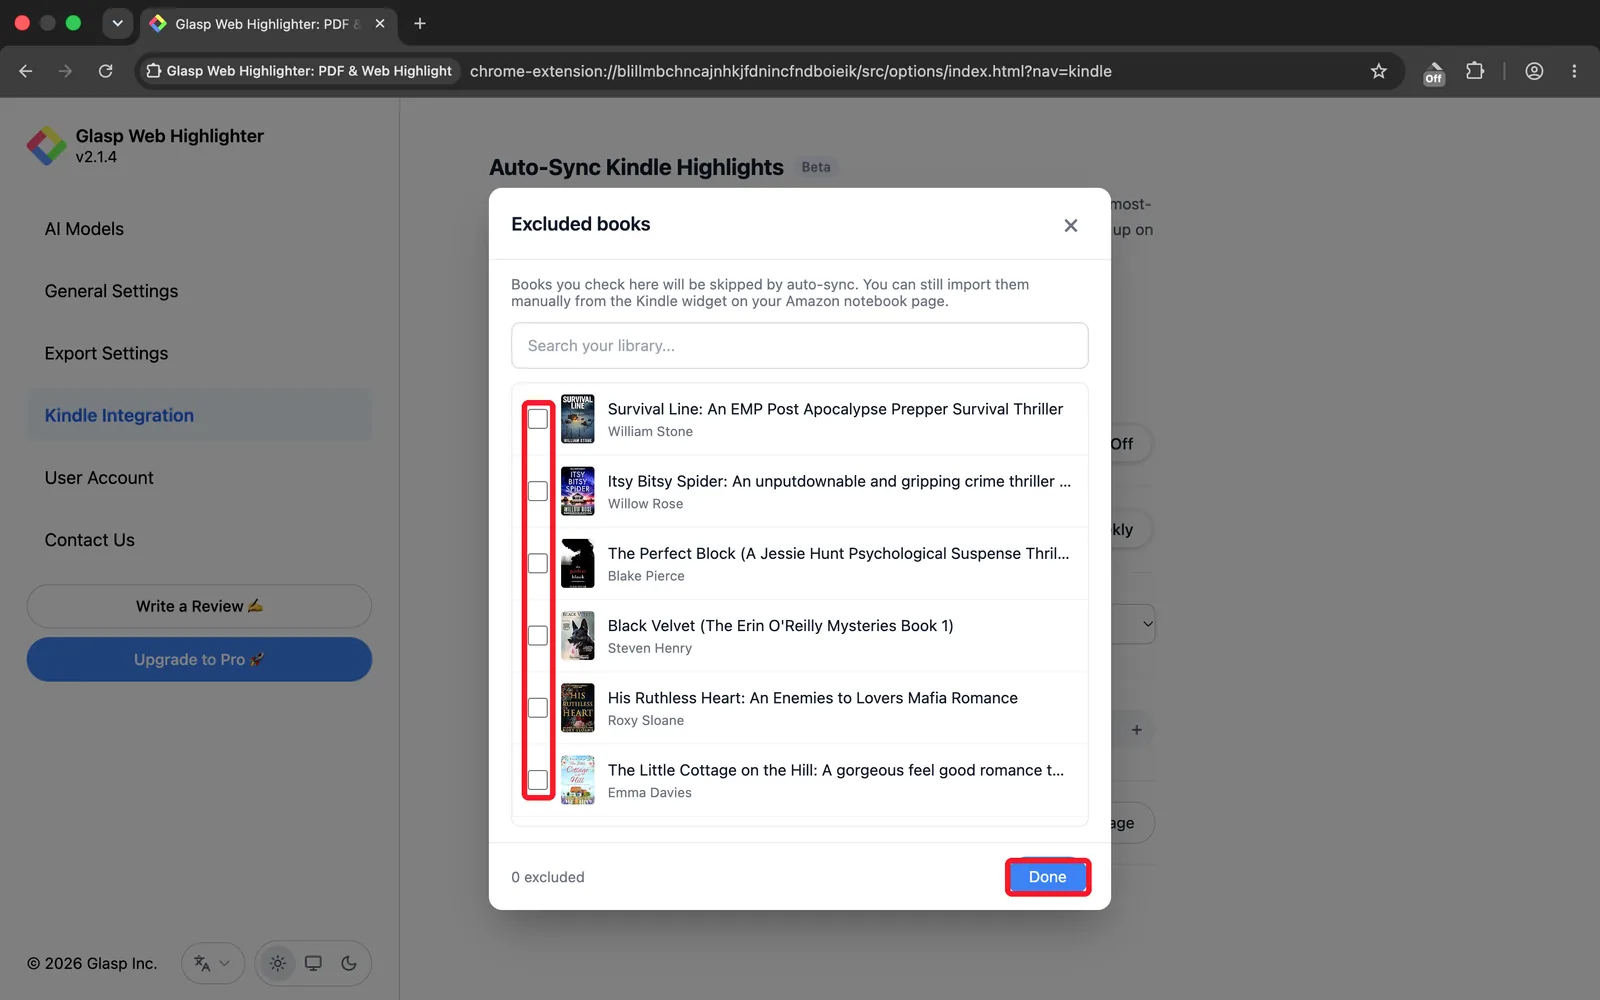Viewport: 1600px width, 1000px height.
Task: Open User Account section
Action: point(199,478)
